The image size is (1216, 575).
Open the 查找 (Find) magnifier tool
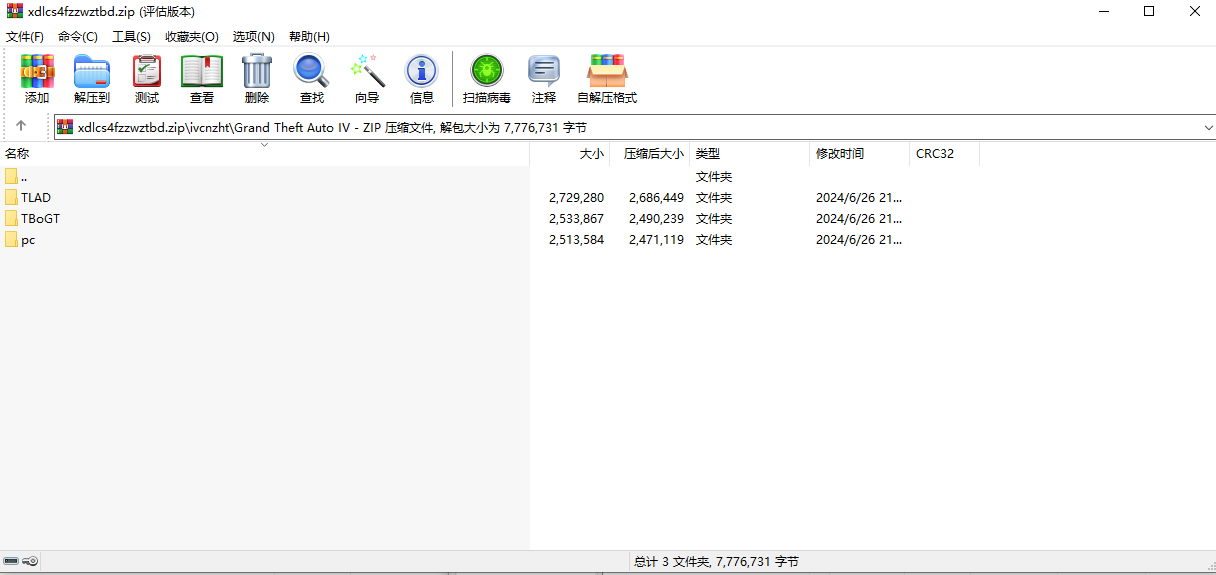312,79
